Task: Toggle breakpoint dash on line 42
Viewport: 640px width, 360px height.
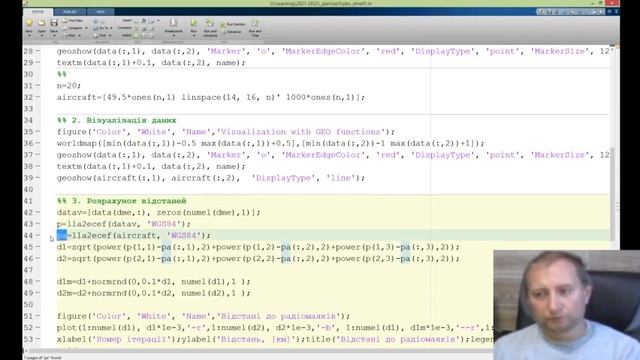Action: [38, 212]
